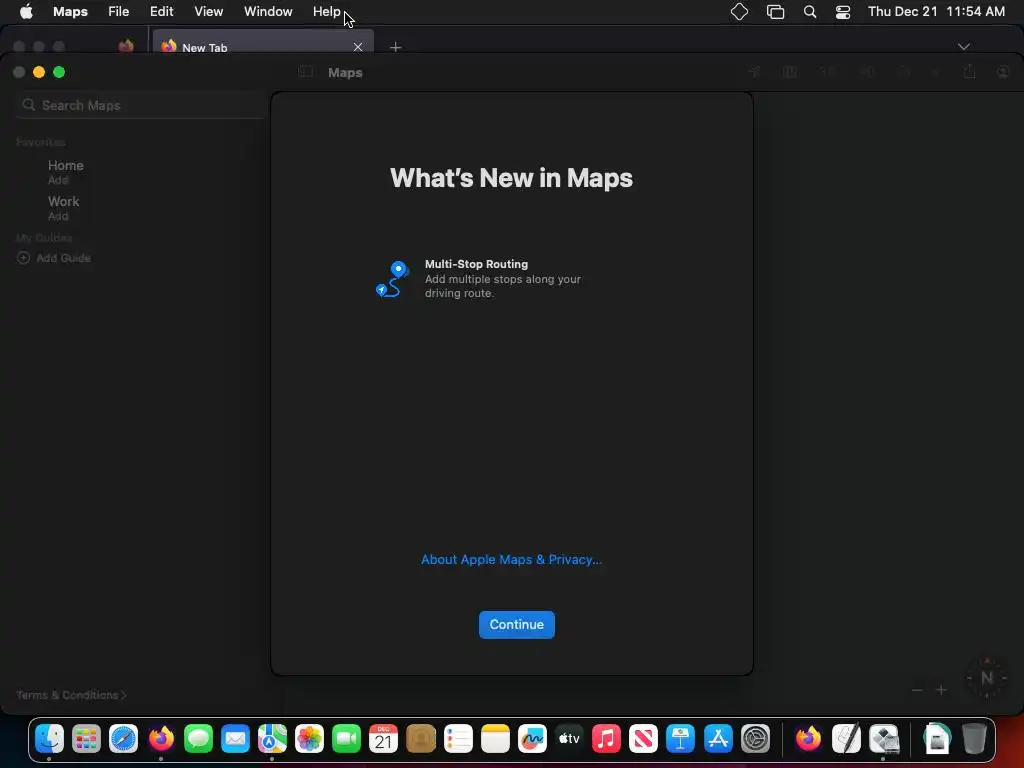Click Add Guide plus icon
The height and width of the screenshot is (768, 1024).
(23, 258)
